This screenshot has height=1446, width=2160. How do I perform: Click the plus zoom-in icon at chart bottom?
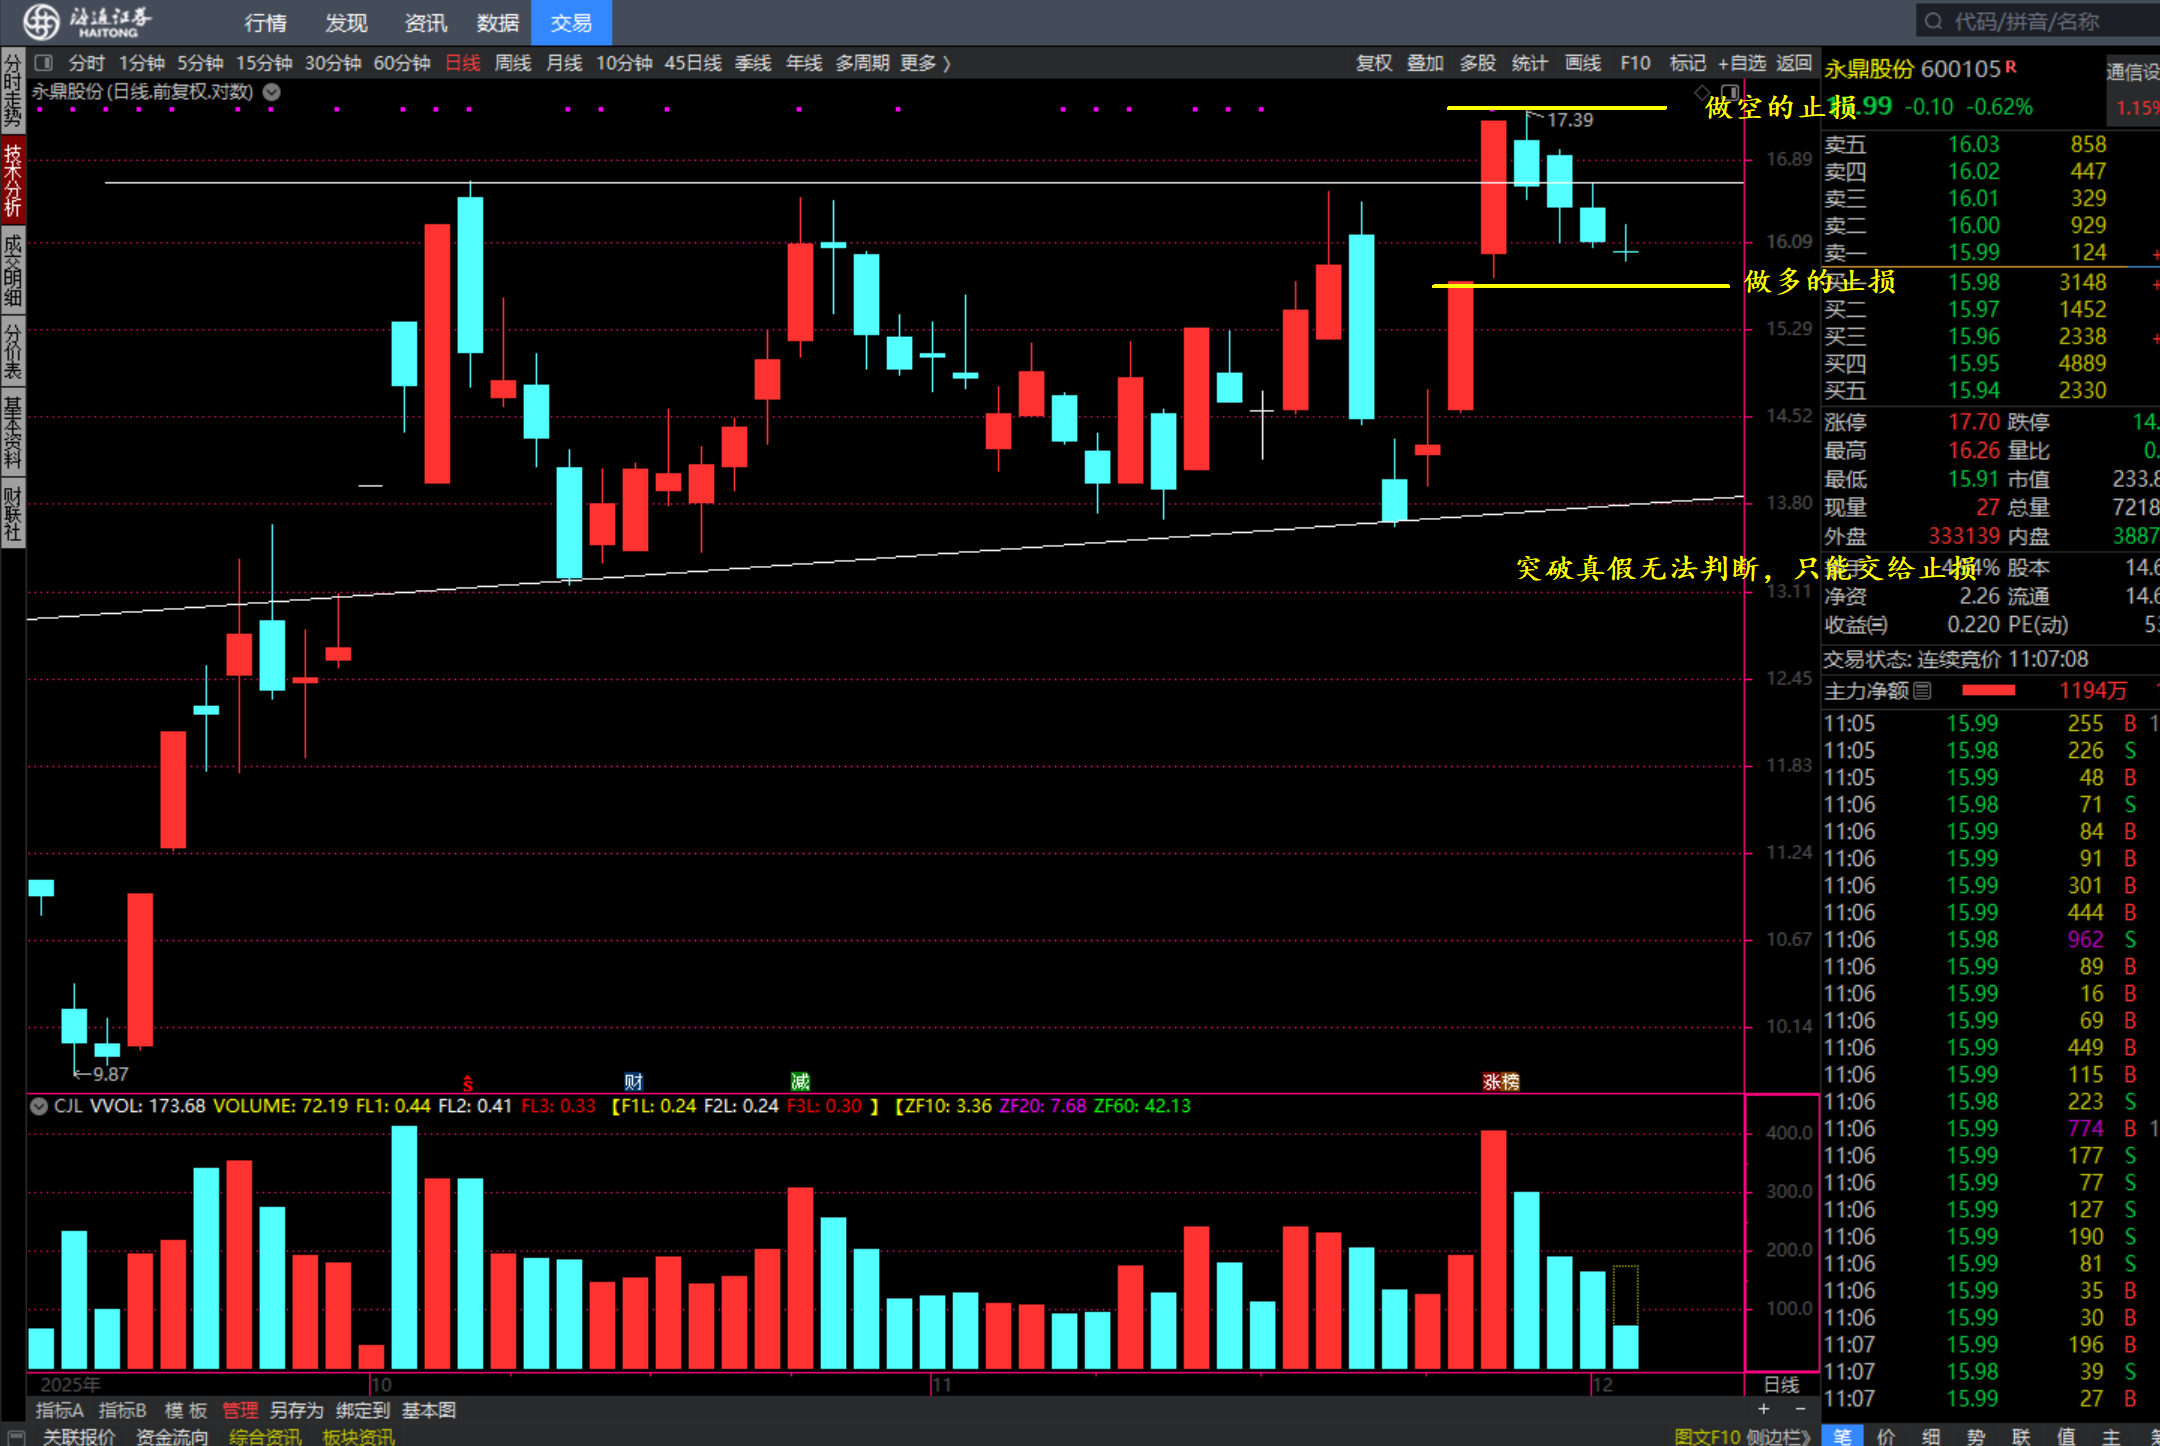pyautogui.click(x=1764, y=1409)
